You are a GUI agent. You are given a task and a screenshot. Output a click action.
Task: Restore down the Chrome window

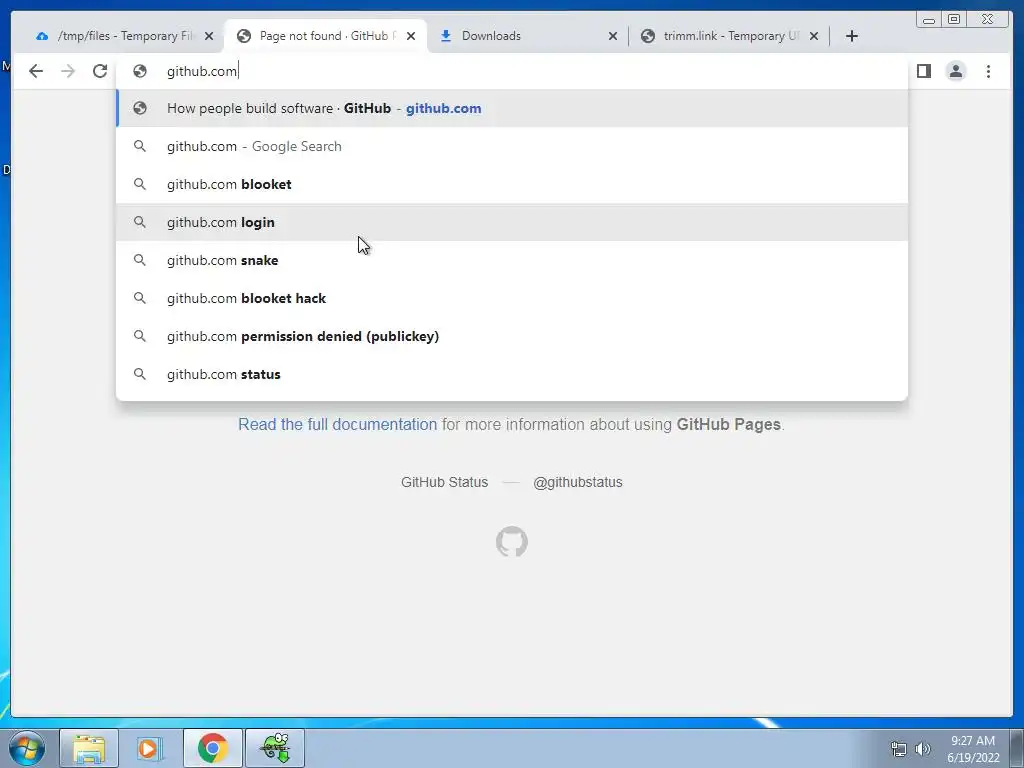(954, 20)
